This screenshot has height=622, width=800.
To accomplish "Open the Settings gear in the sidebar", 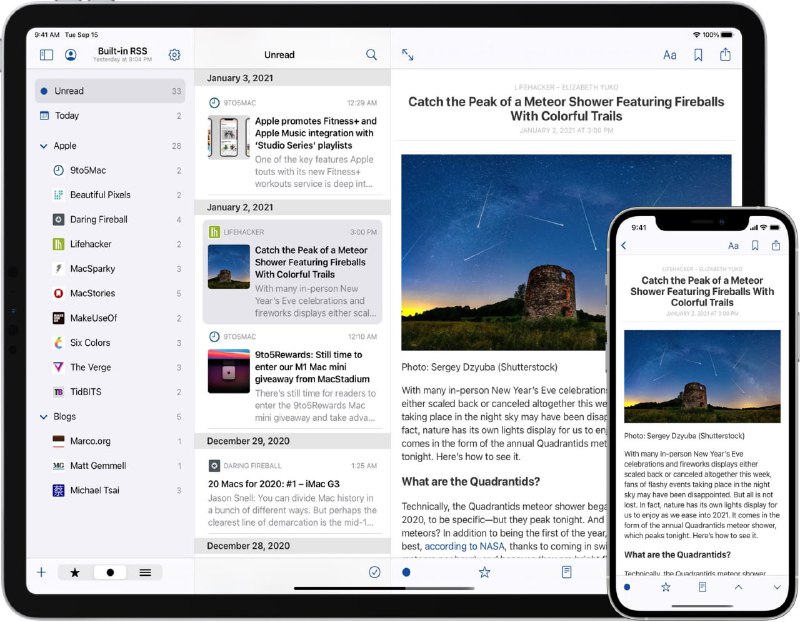I will click(x=174, y=55).
